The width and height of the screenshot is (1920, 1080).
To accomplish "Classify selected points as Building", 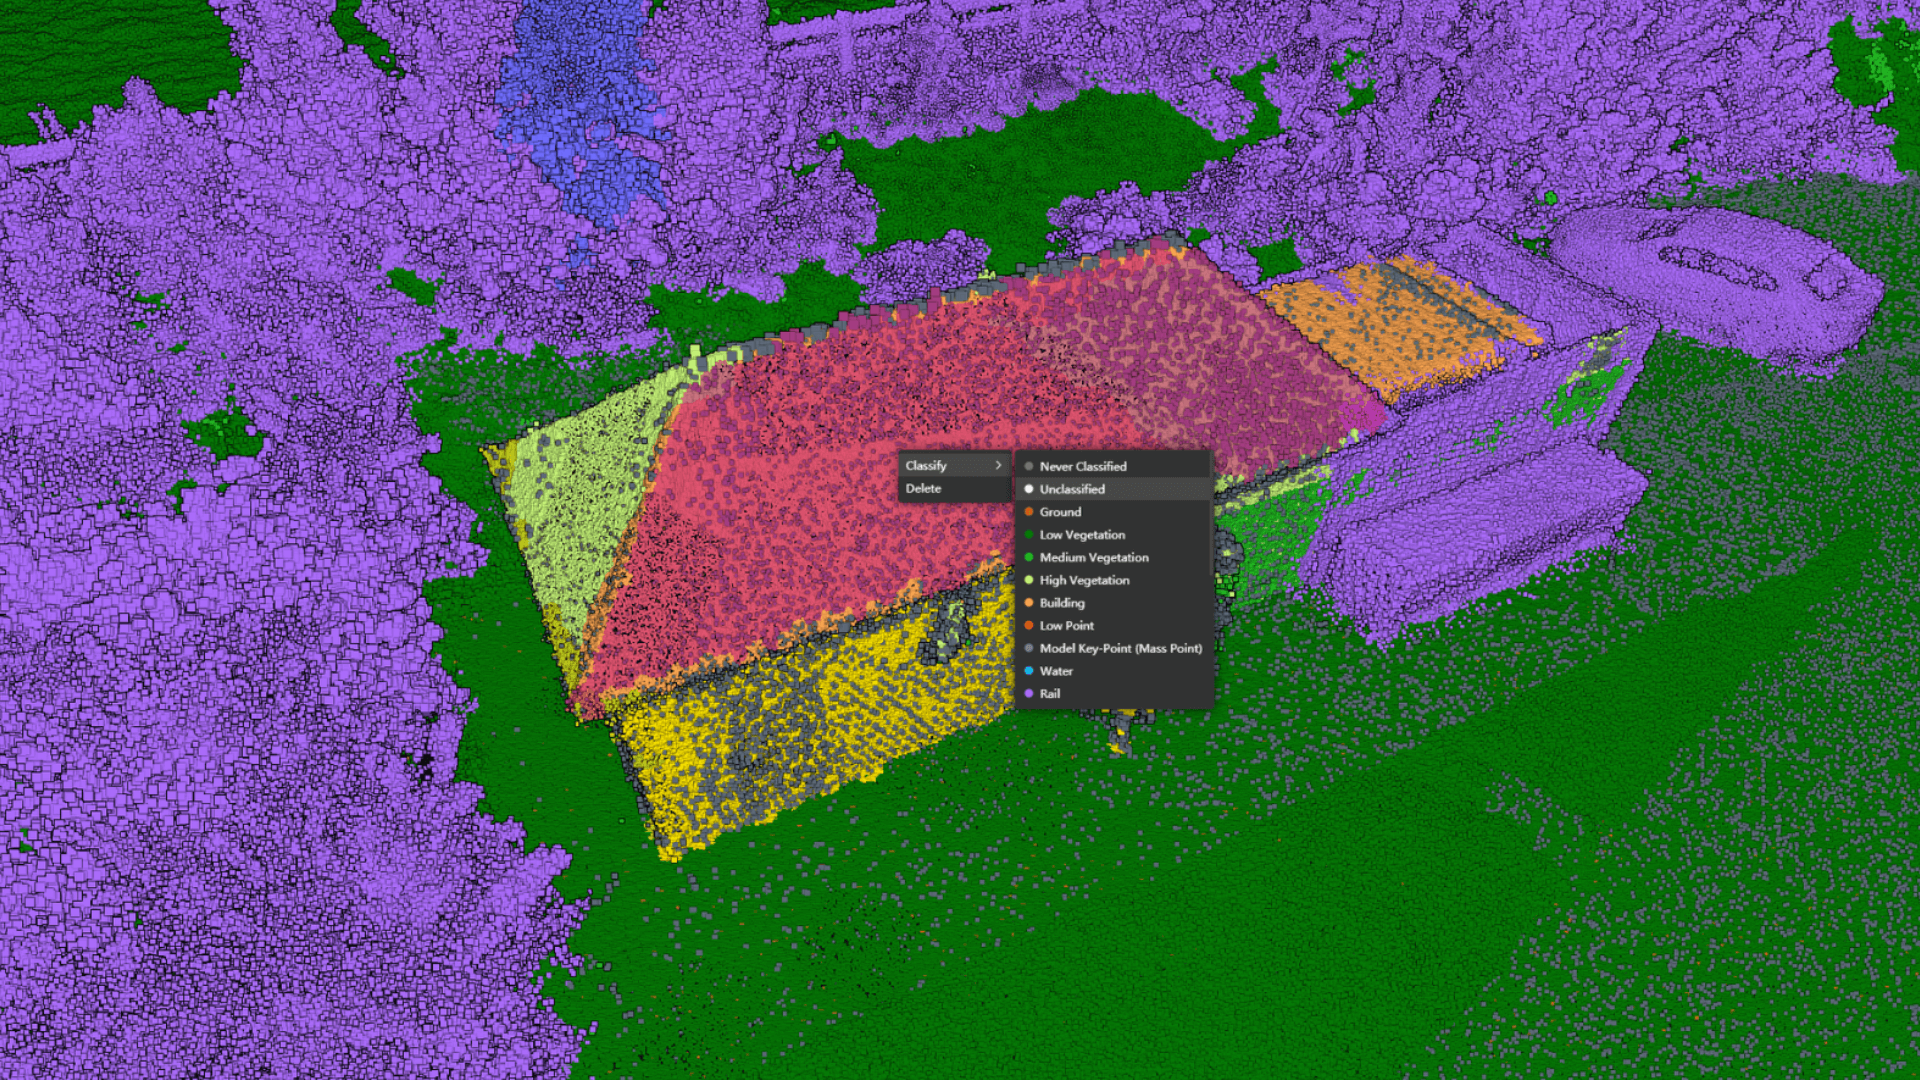I will click(1062, 603).
